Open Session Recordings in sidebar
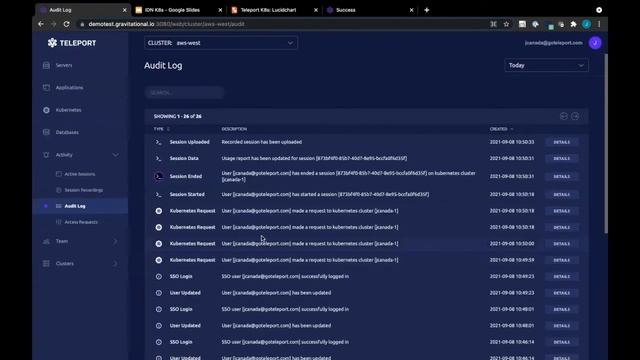This screenshot has width=640, height=360. point(83,190)
